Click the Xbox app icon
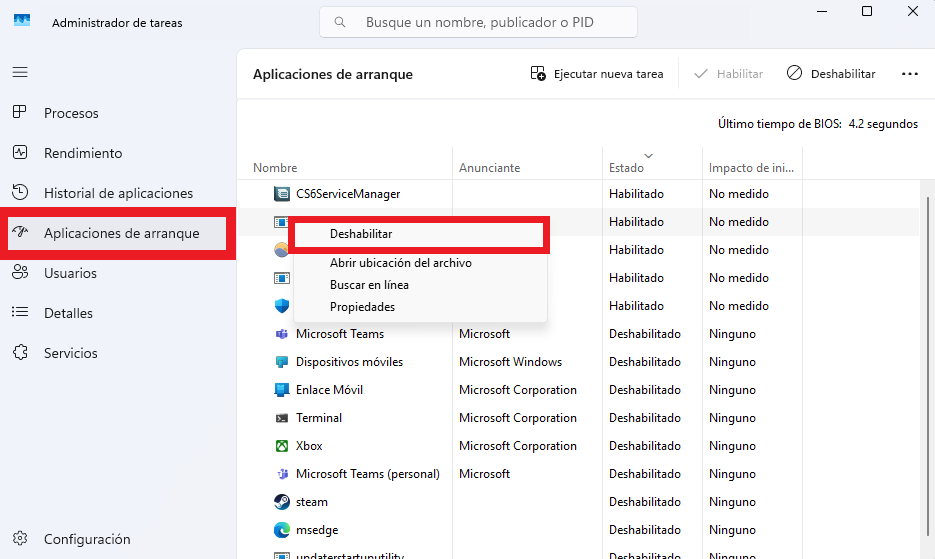This screenshot has width=935, height=559. pyautogui.click(x=281, y=446)
